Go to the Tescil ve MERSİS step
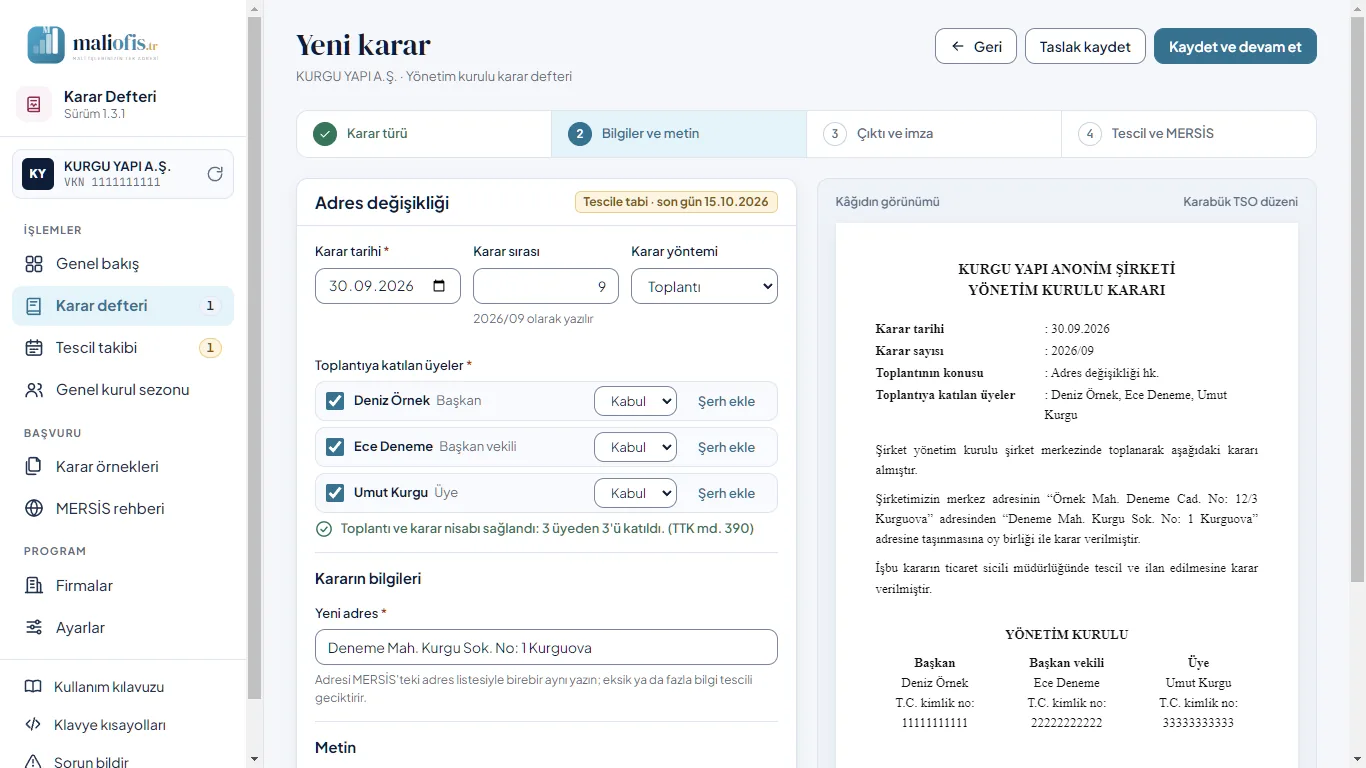 click(1189, 134)
